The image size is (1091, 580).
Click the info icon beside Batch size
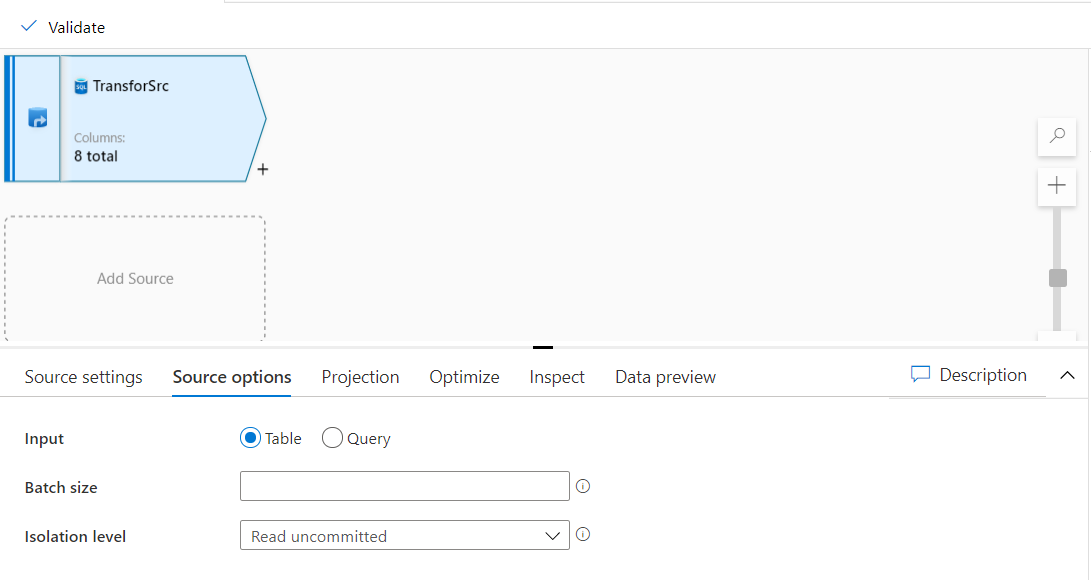(x=583, y=486)
